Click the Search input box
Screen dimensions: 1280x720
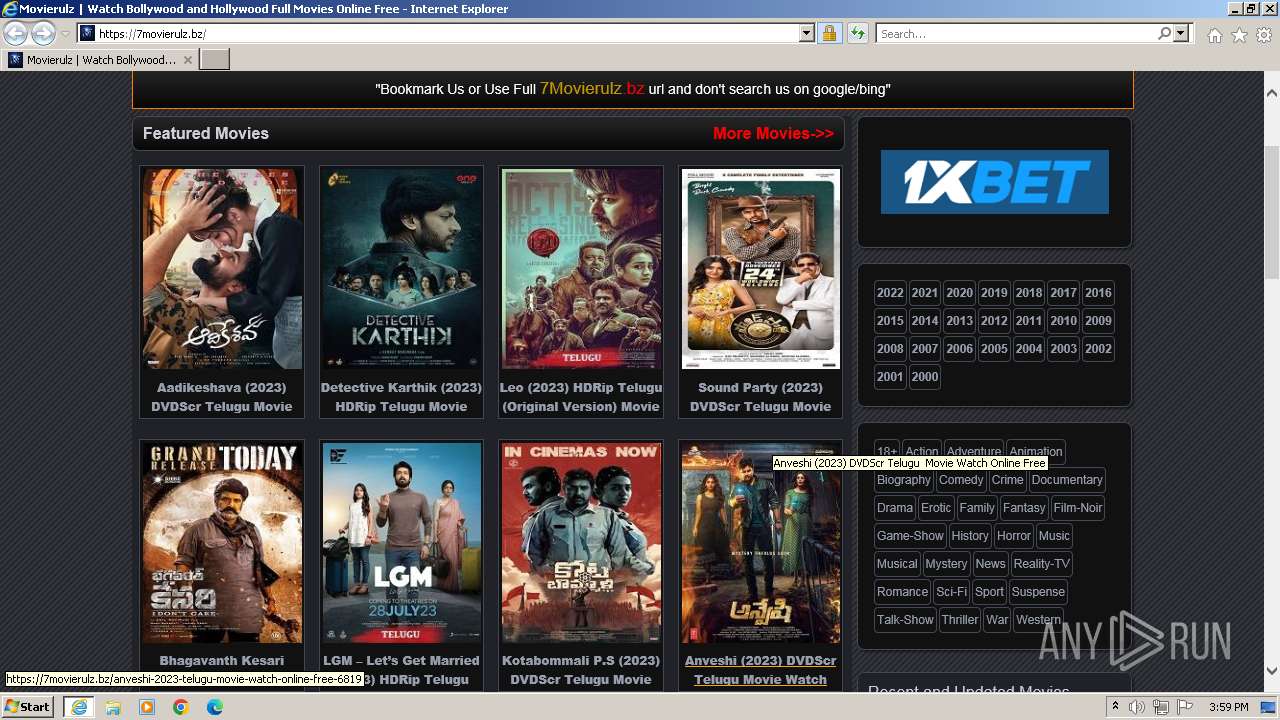(x=1017, y=34)
